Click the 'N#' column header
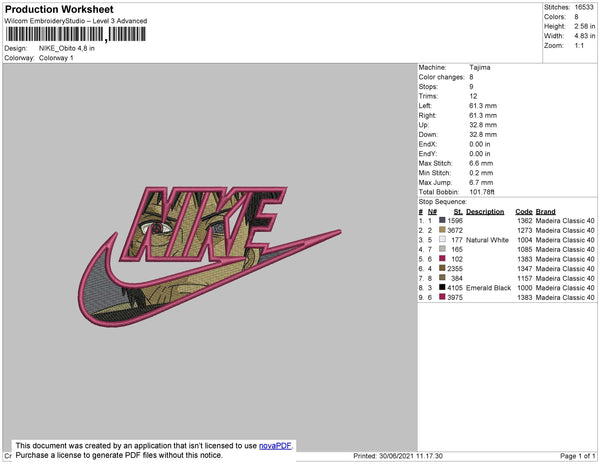This screenshot has width=600, height=464. [432, 212]
